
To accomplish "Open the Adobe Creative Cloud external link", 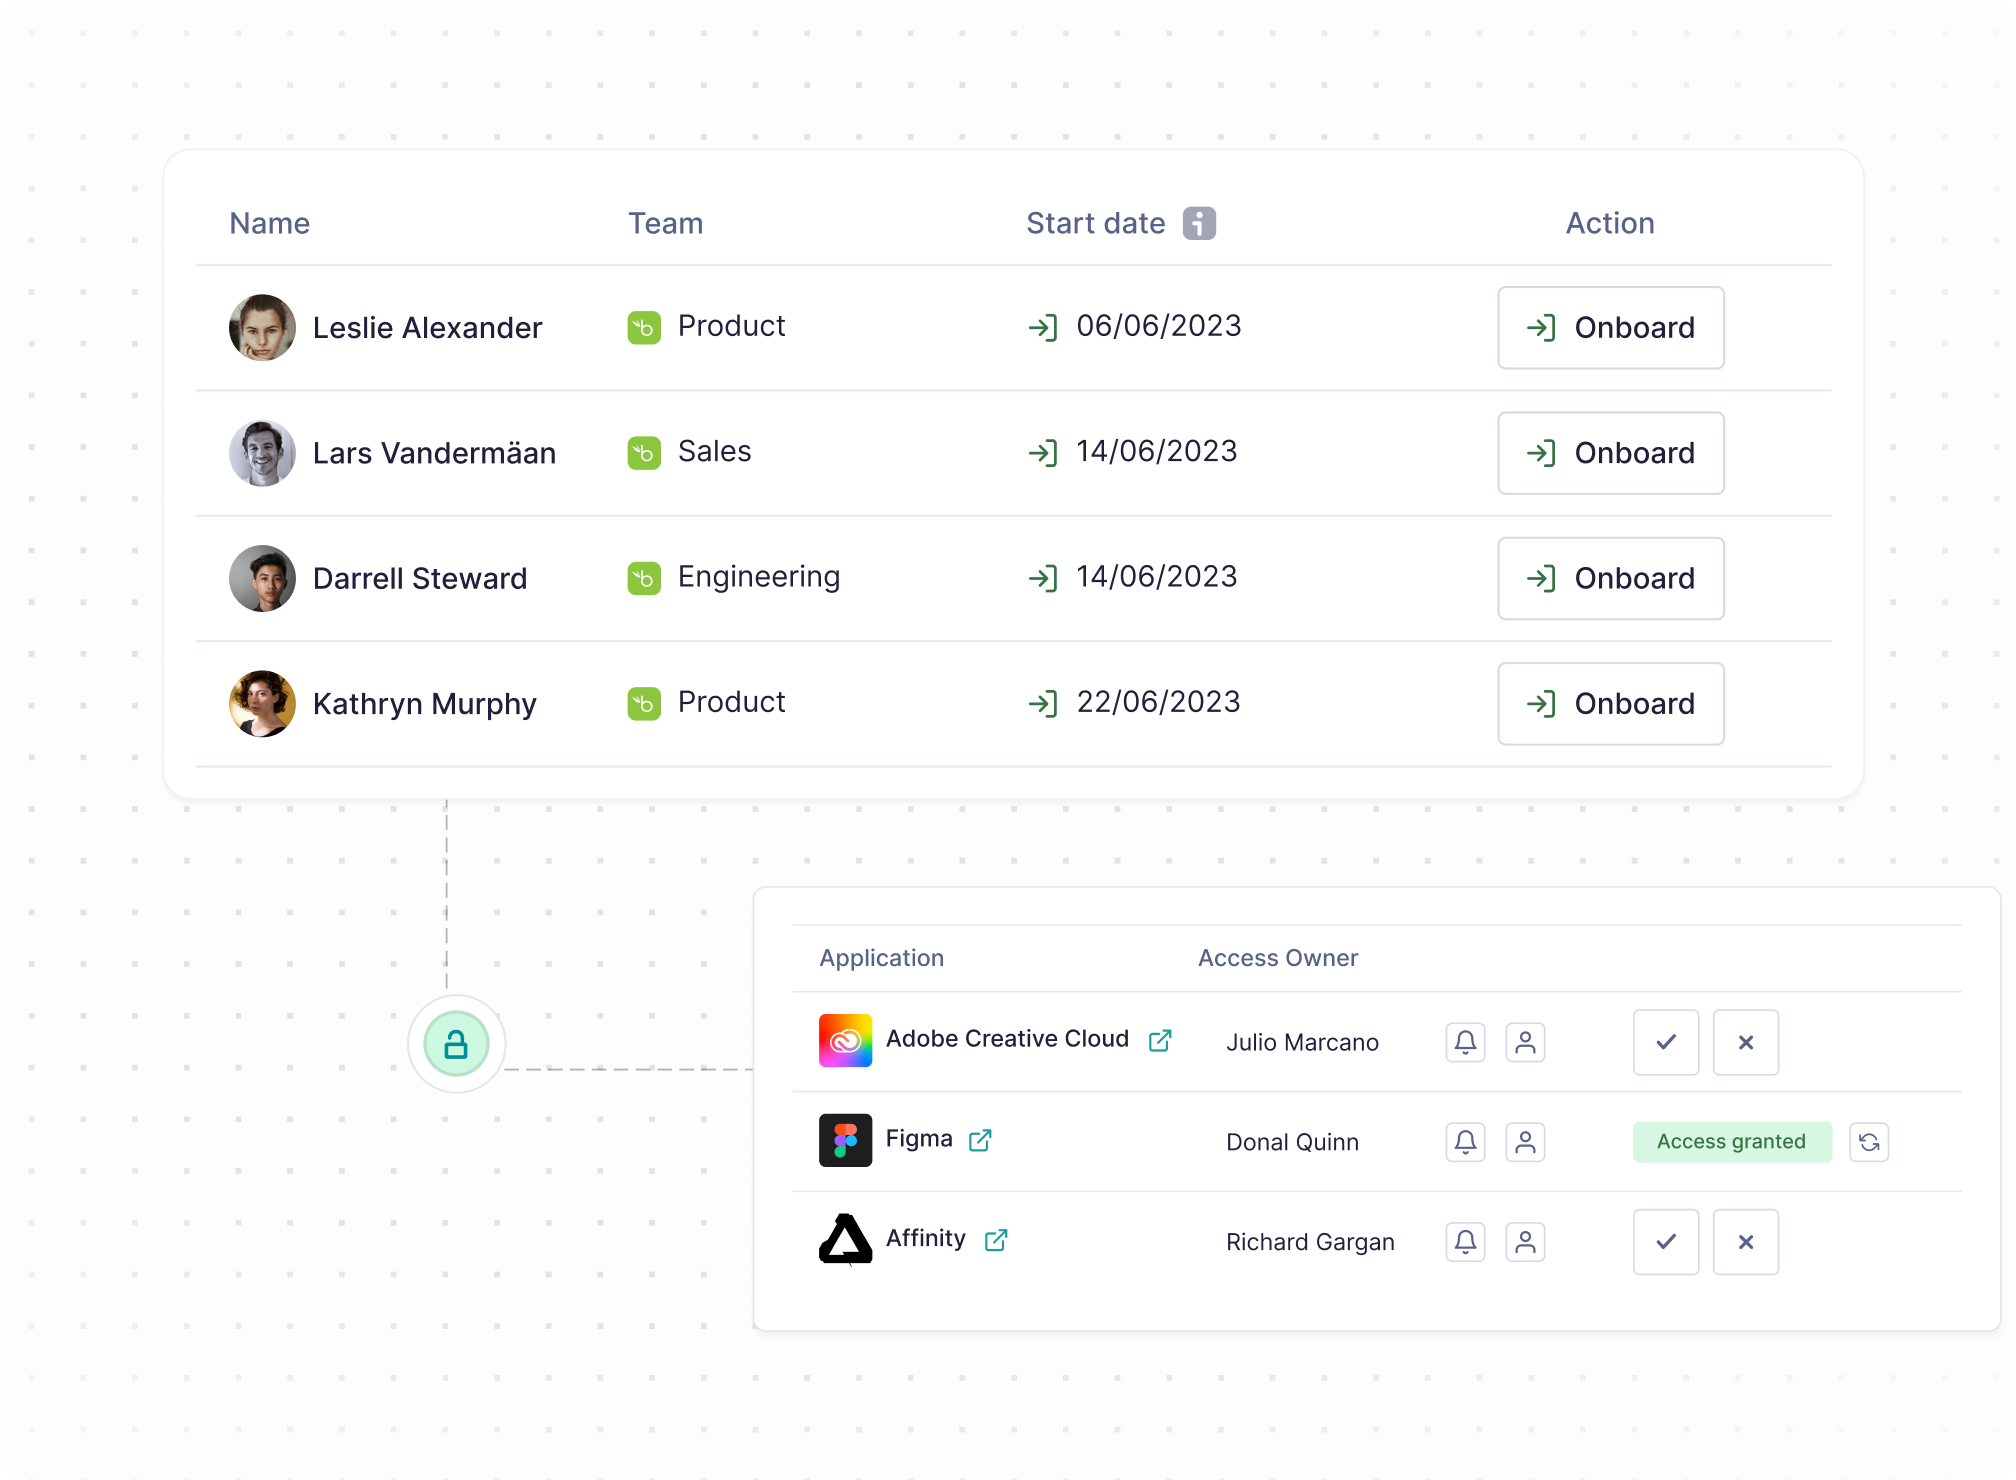I will coord(1161,1040).
